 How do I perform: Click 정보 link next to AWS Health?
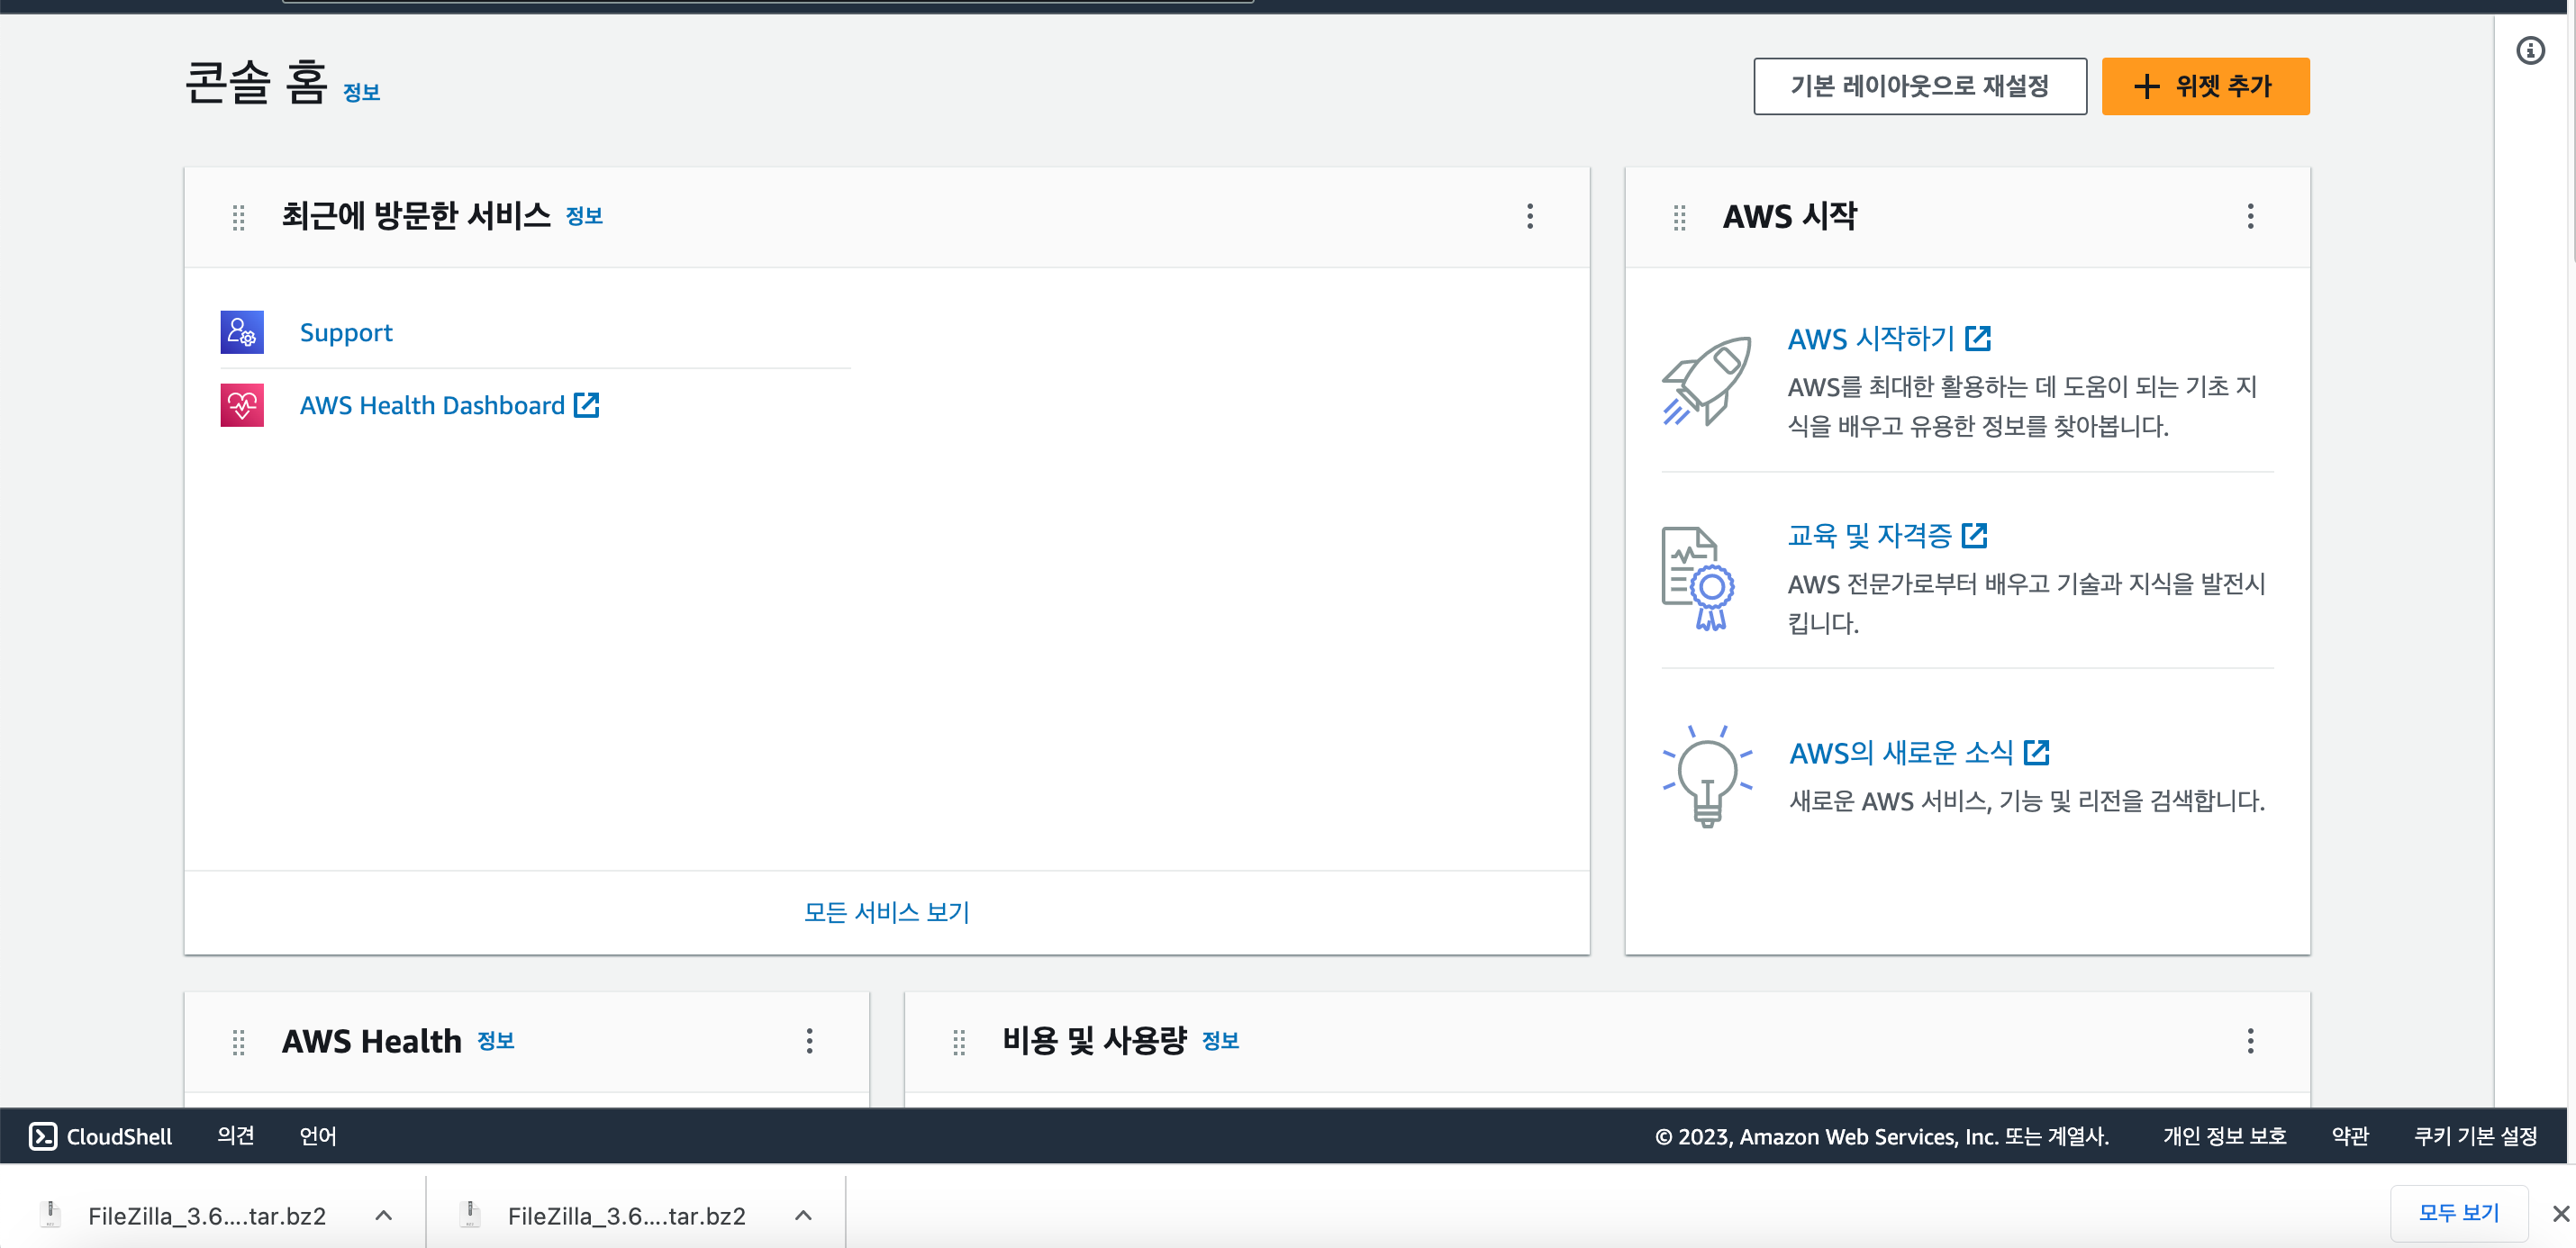tap(496, 1041)
